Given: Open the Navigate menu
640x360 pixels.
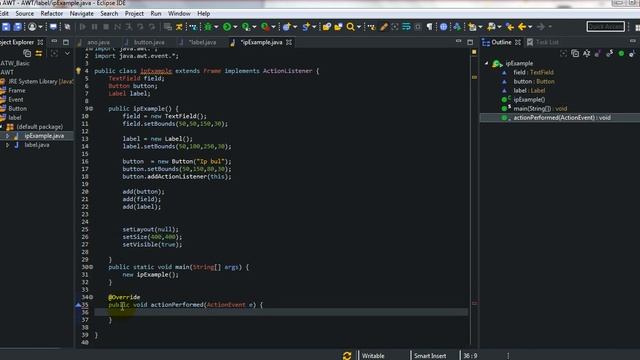Looking at the screenshot, I should (82, 13).
